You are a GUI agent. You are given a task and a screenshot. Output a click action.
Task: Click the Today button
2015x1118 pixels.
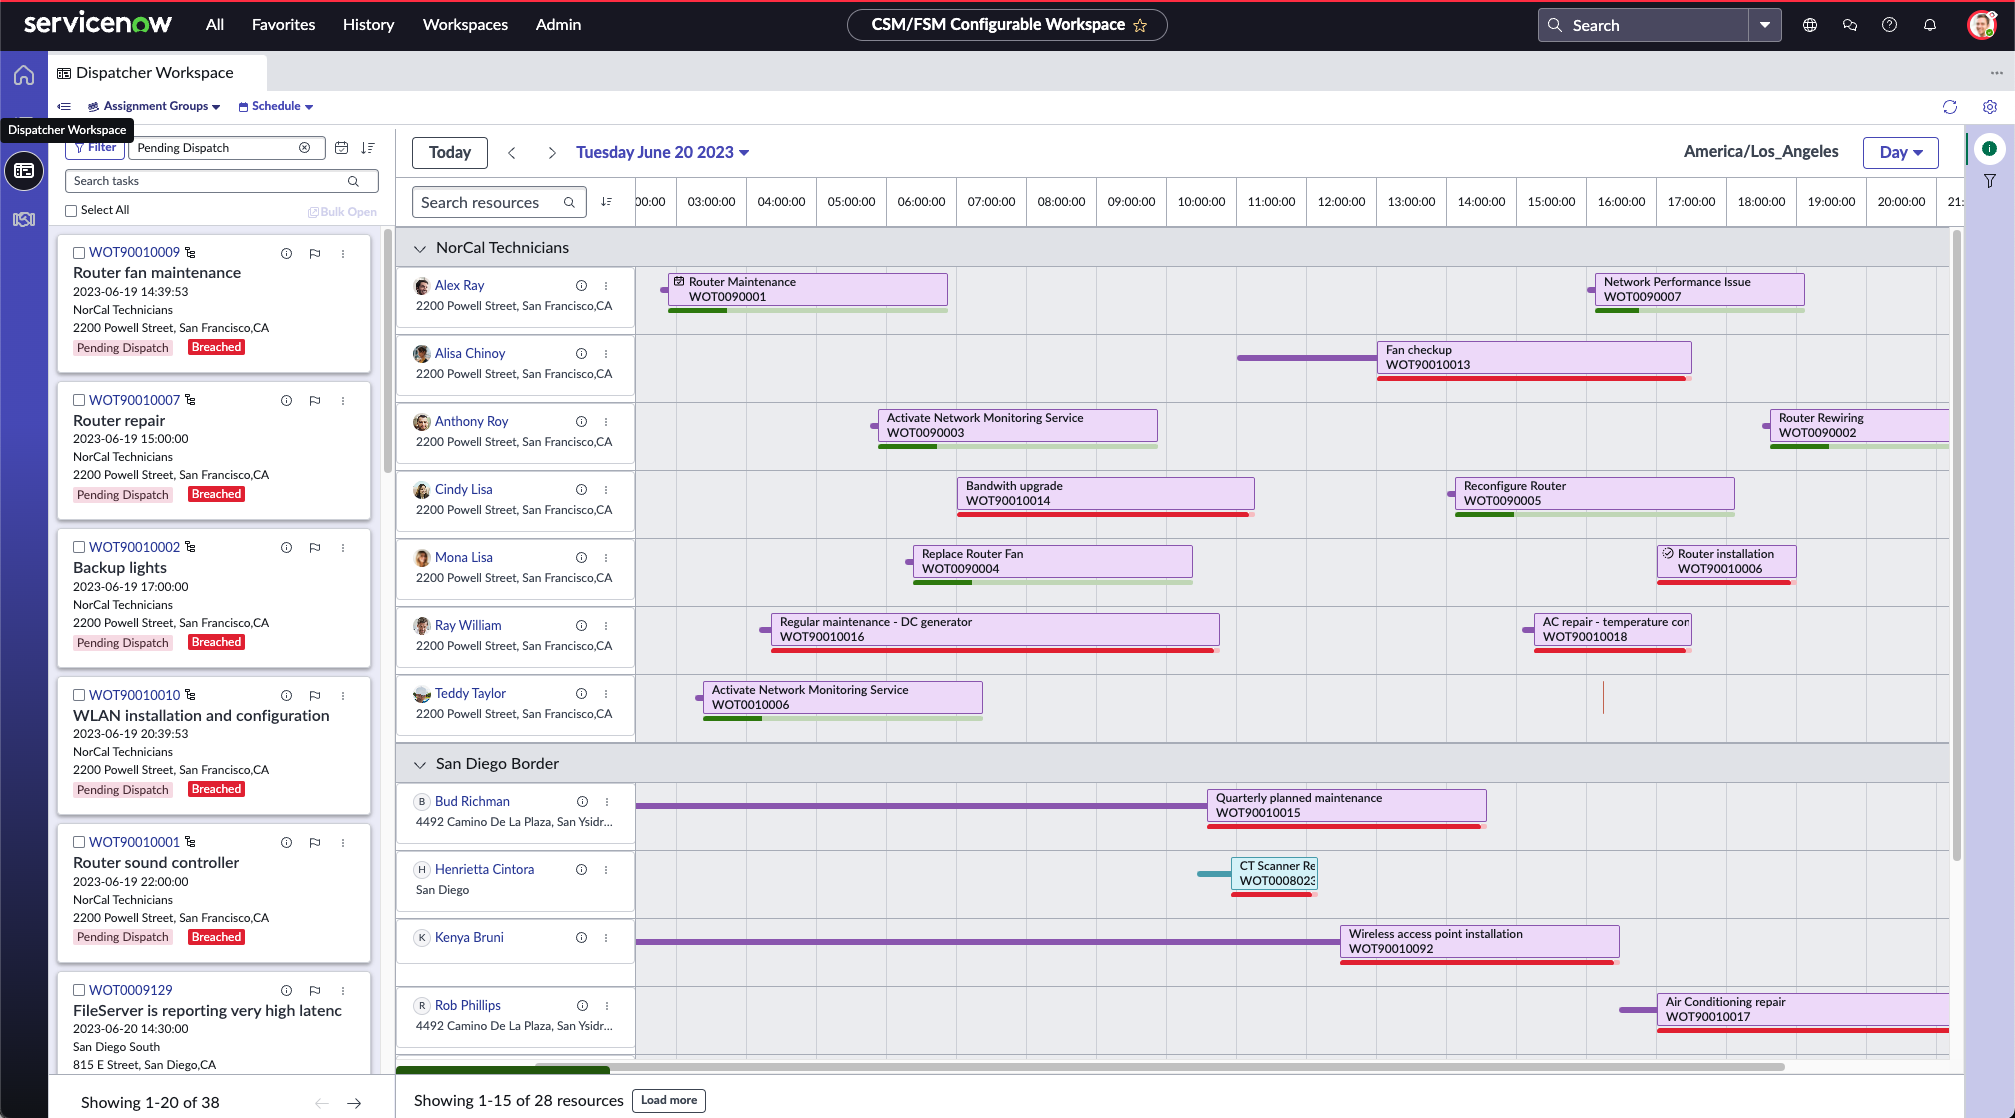pos(450,152)
